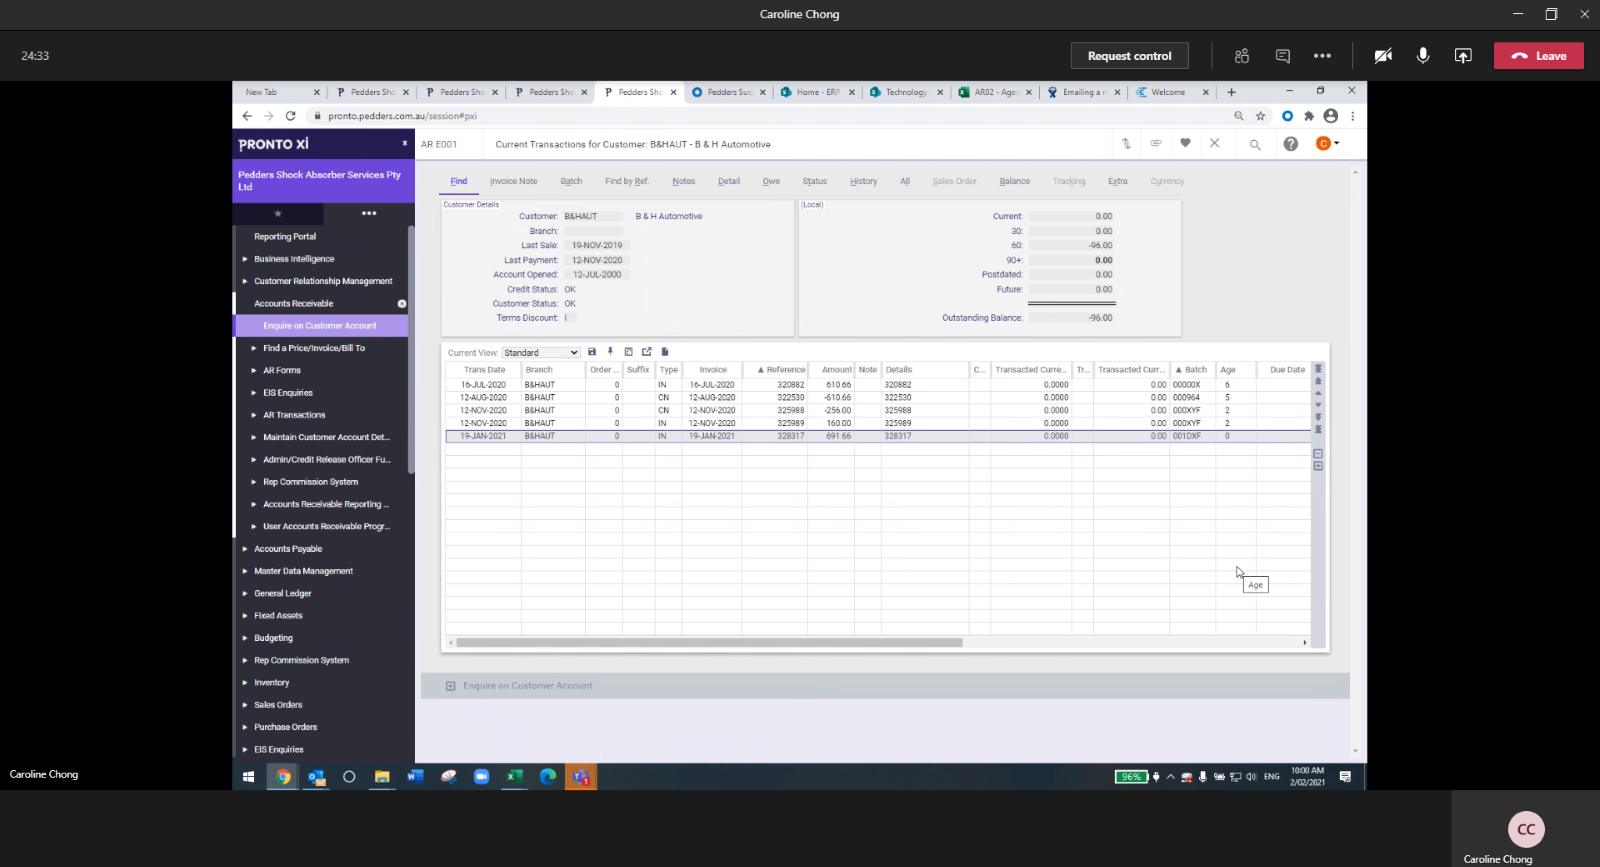The height and width of the screenshot is (867, 1600).
Task: Open the sidebar three-dots tab
Action: point(369,214)
